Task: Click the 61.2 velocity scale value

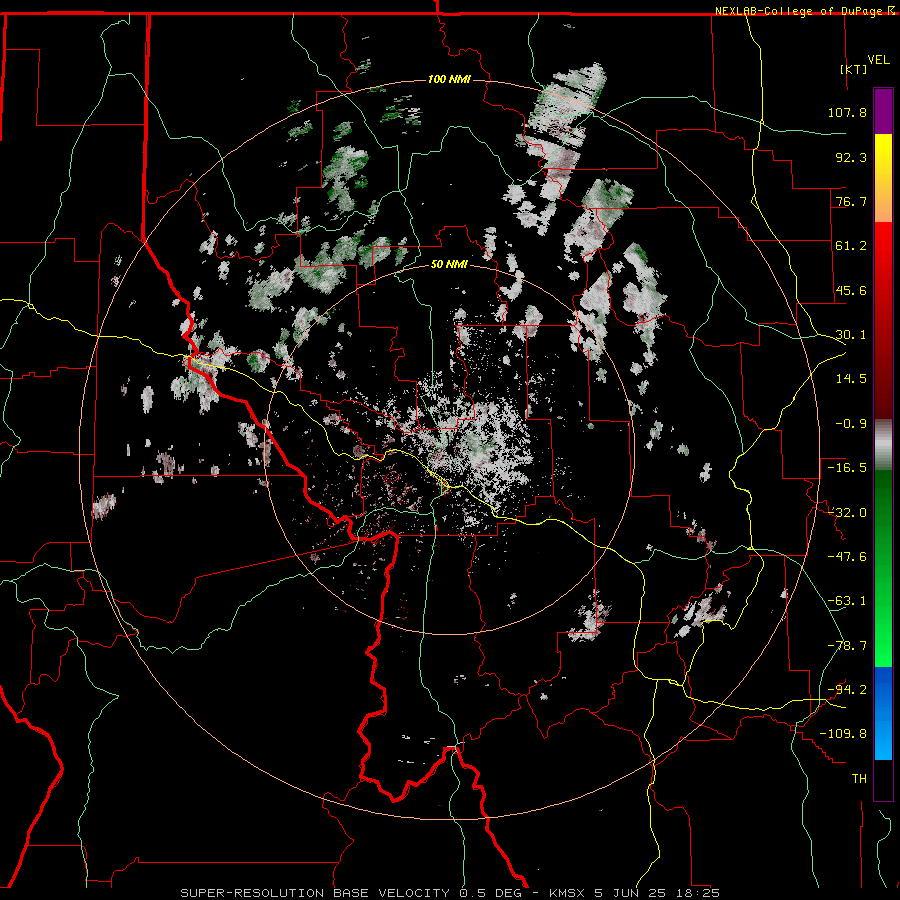Action: pyautogui.click(x=851, y=246)
